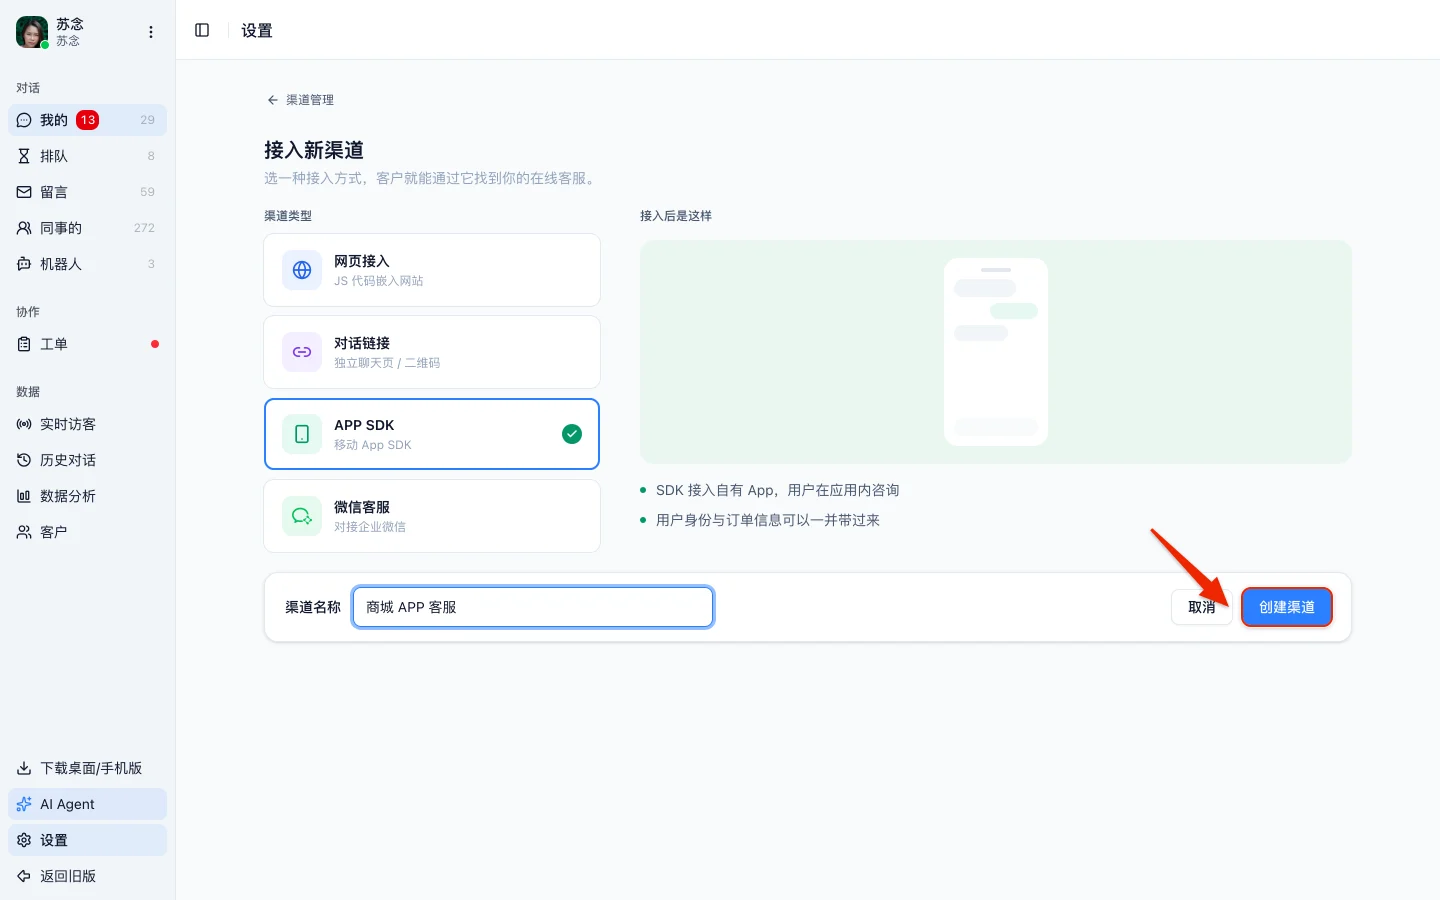Click the 创建渠道 button
Viewport: 1440px width, 900px height.
coord(1287,607)
